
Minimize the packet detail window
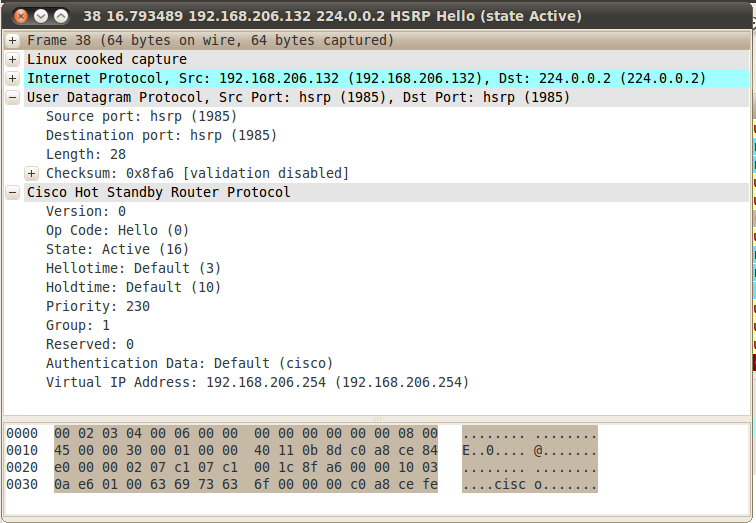[40, 16]
